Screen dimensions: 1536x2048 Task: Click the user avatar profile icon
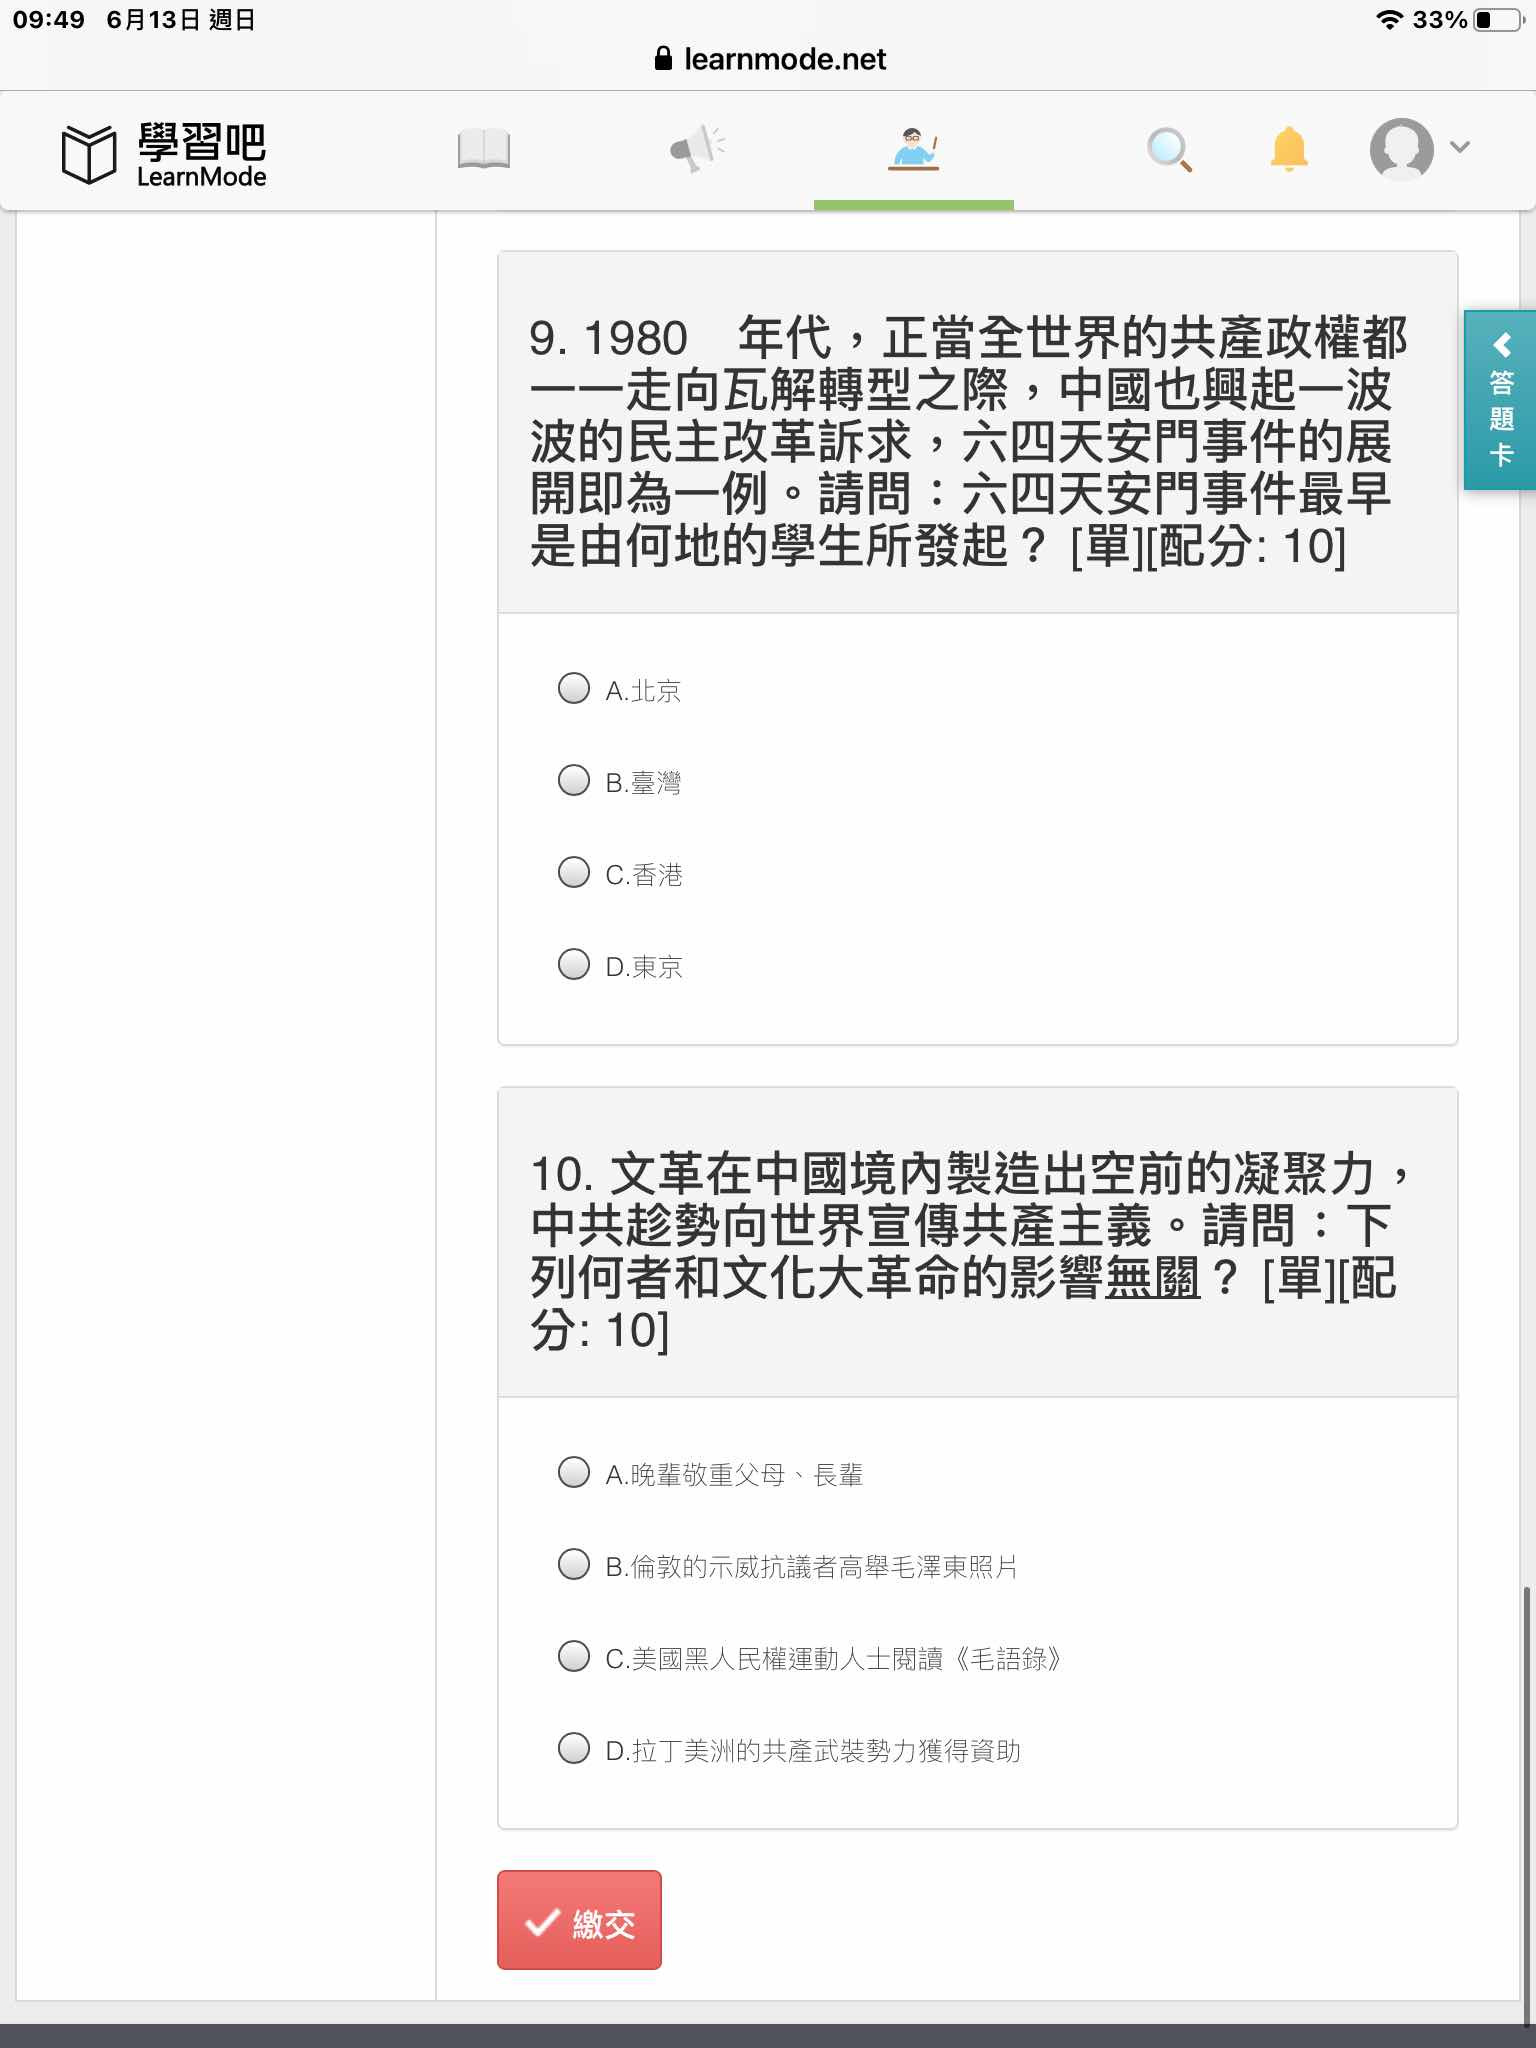click(x=1401, y=149)
